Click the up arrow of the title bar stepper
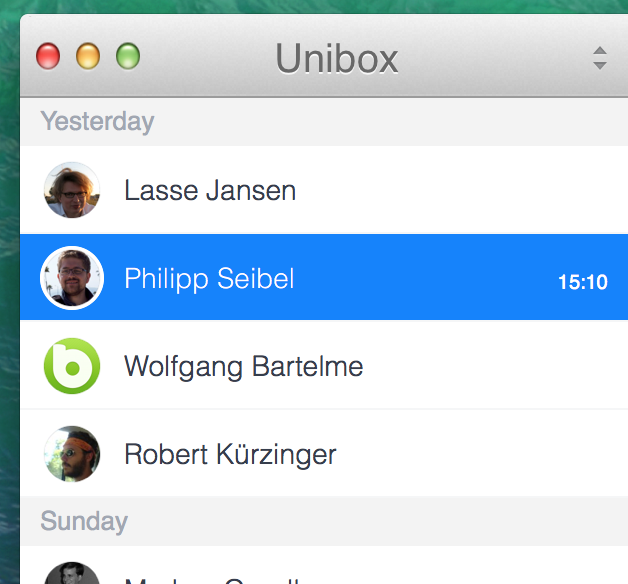This screenshot has height=584, width=628. (600, 50)
